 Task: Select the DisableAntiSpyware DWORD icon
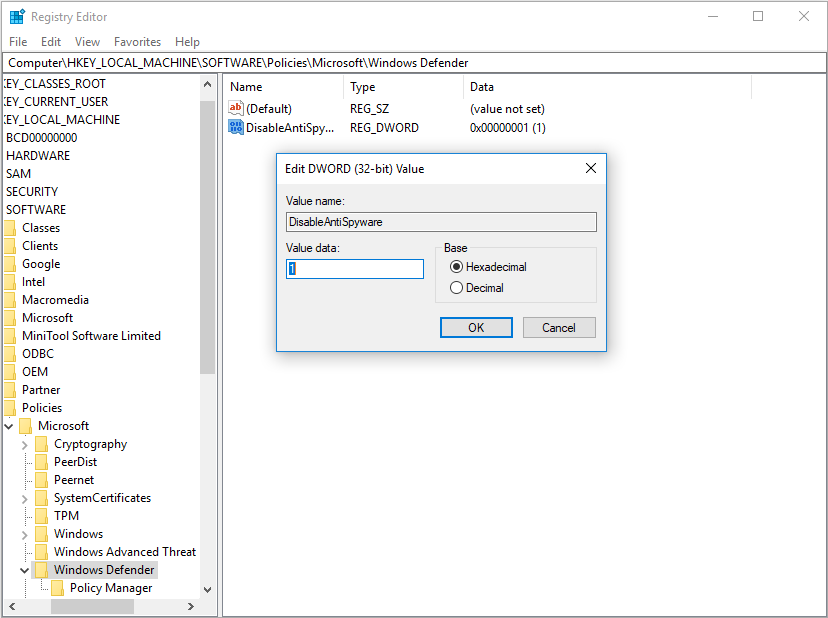click(x=236, y=127)
